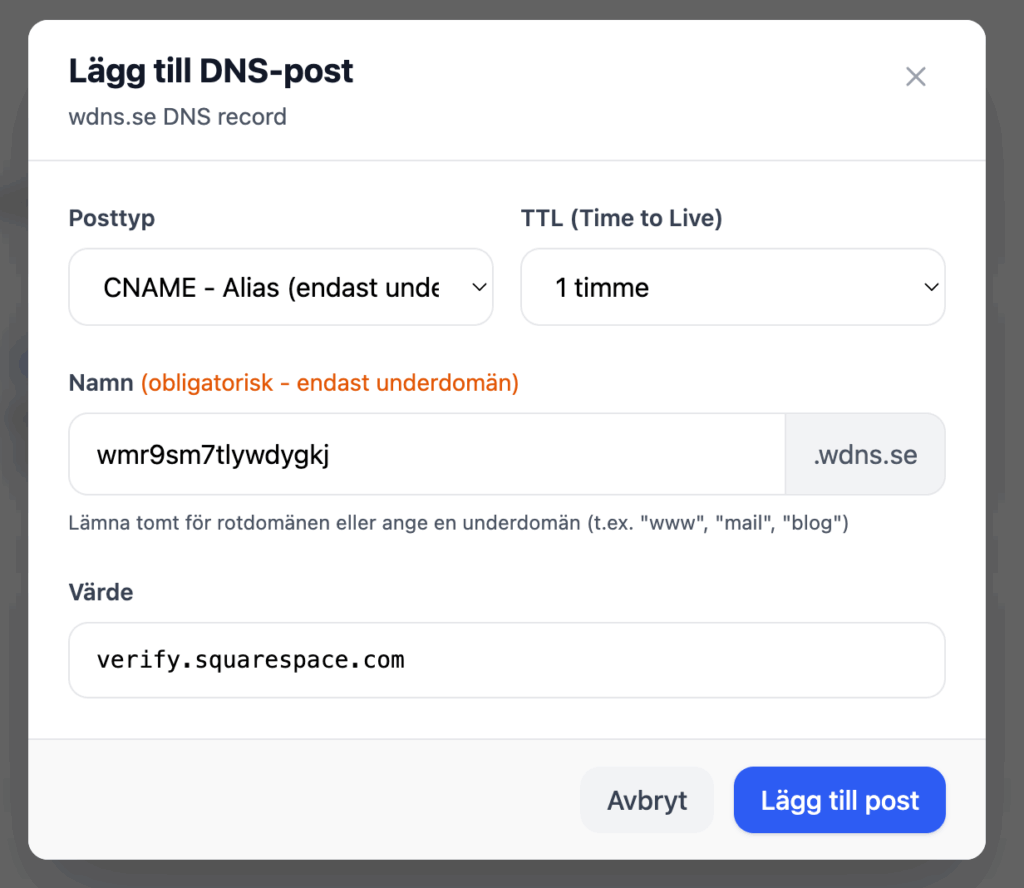Click the .wdns.se domain suffix box

[x=865, y=455]
